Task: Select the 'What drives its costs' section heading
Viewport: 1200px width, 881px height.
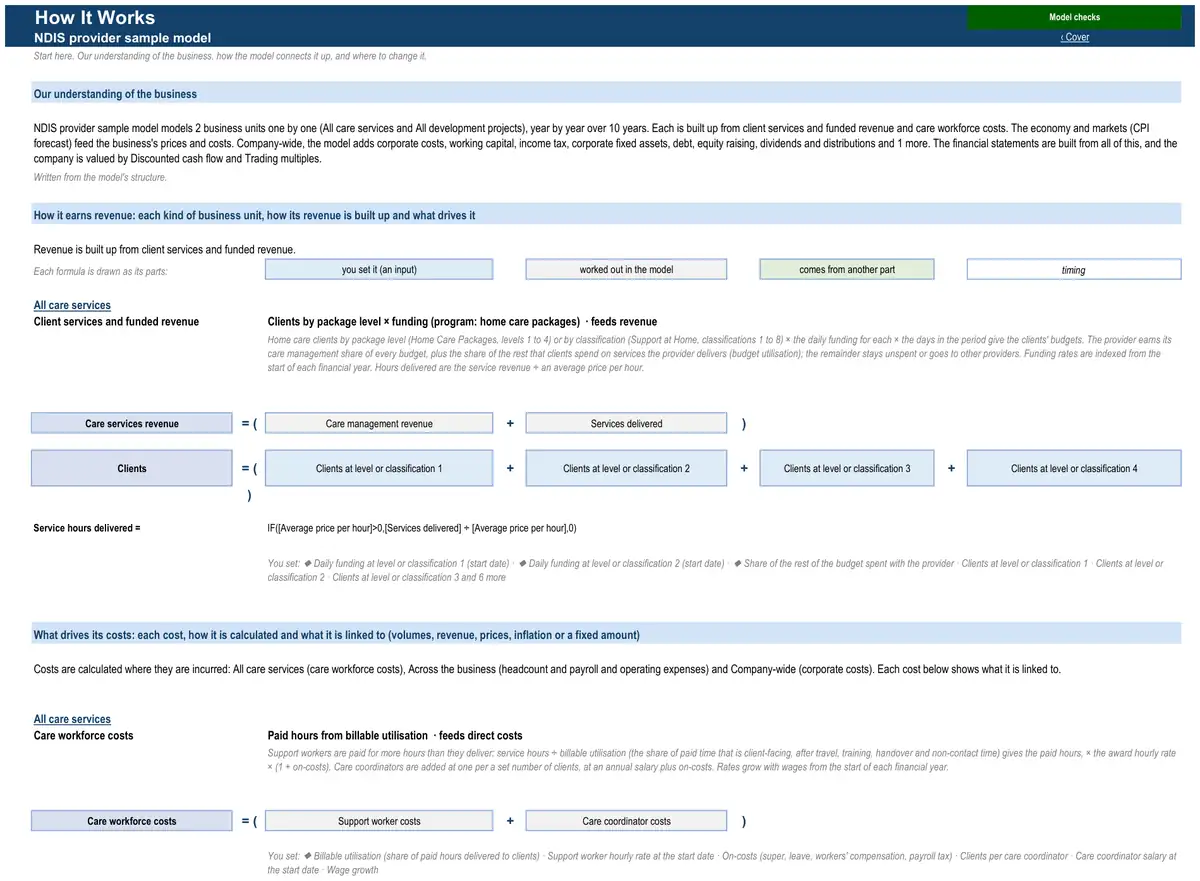Action: [337, 635]
